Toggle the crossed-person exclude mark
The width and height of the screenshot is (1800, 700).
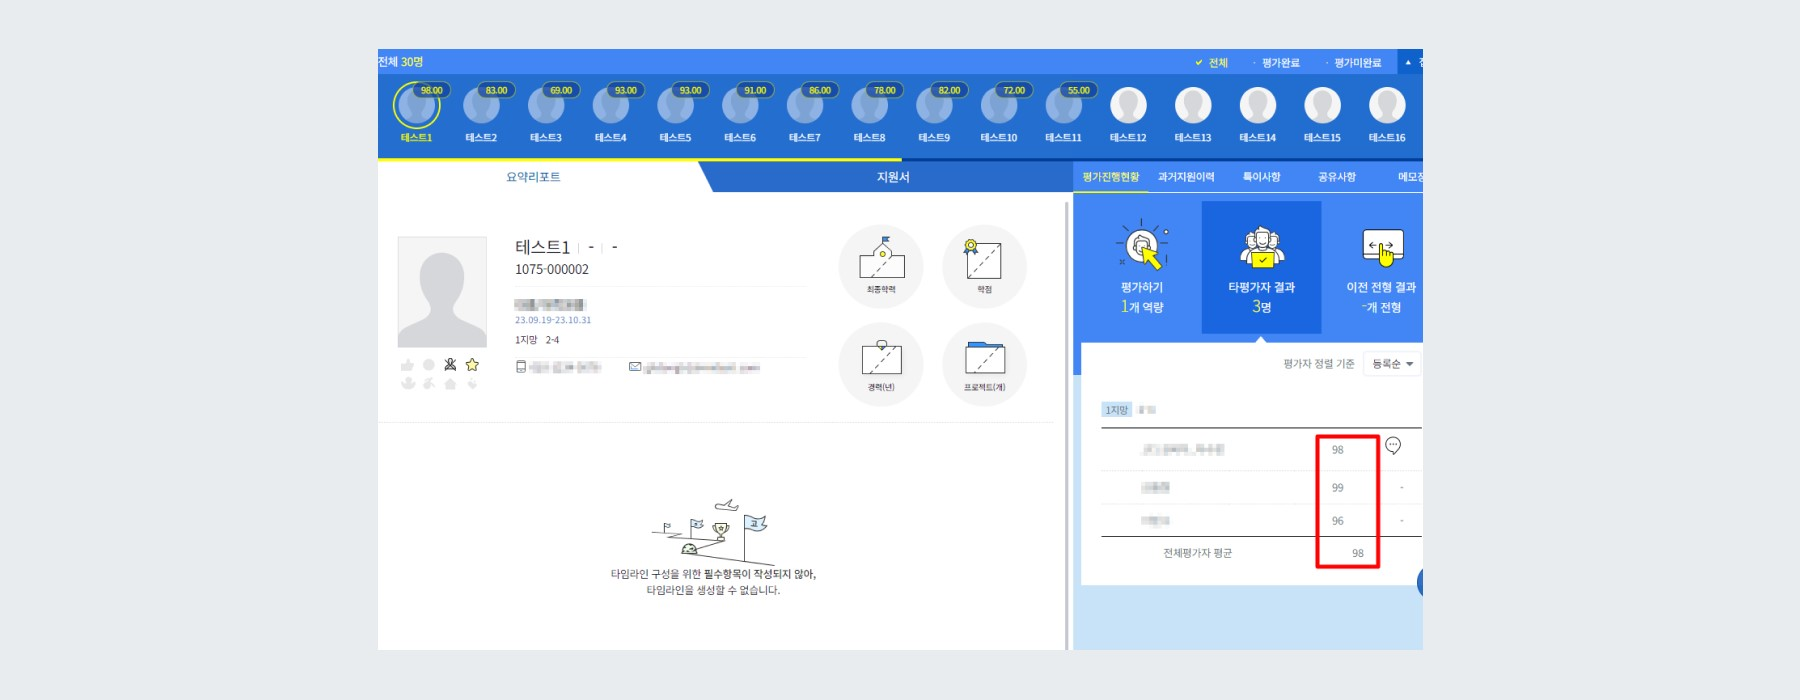(x=450, y=365)
